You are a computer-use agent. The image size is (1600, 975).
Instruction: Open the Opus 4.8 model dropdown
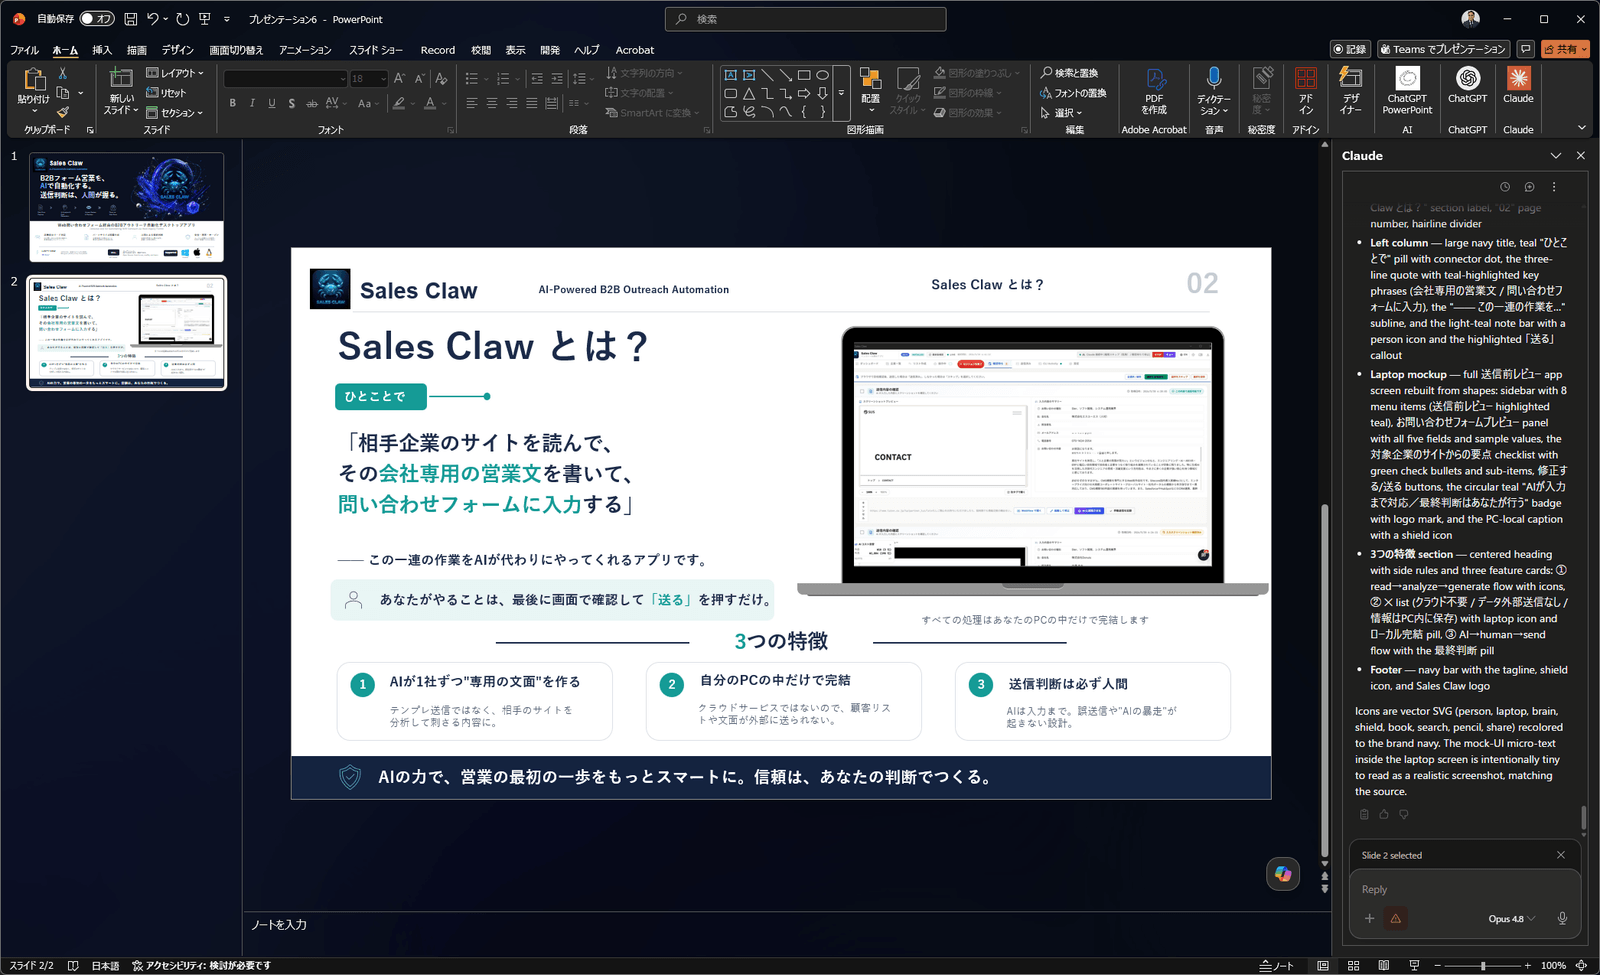pos(1511,919)
